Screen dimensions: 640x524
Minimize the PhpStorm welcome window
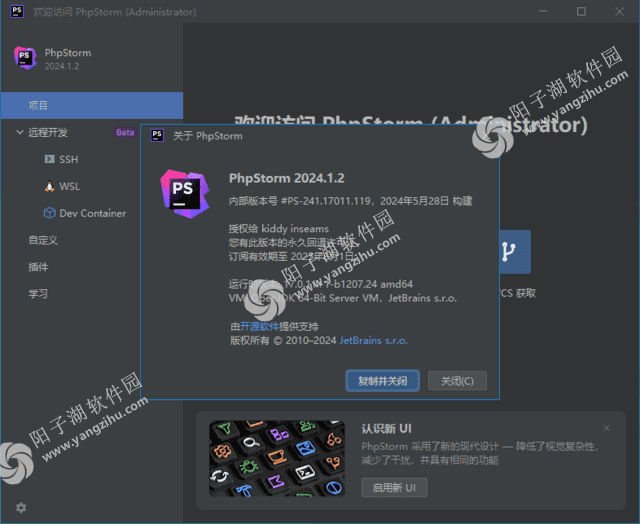[x=543, y=11]
